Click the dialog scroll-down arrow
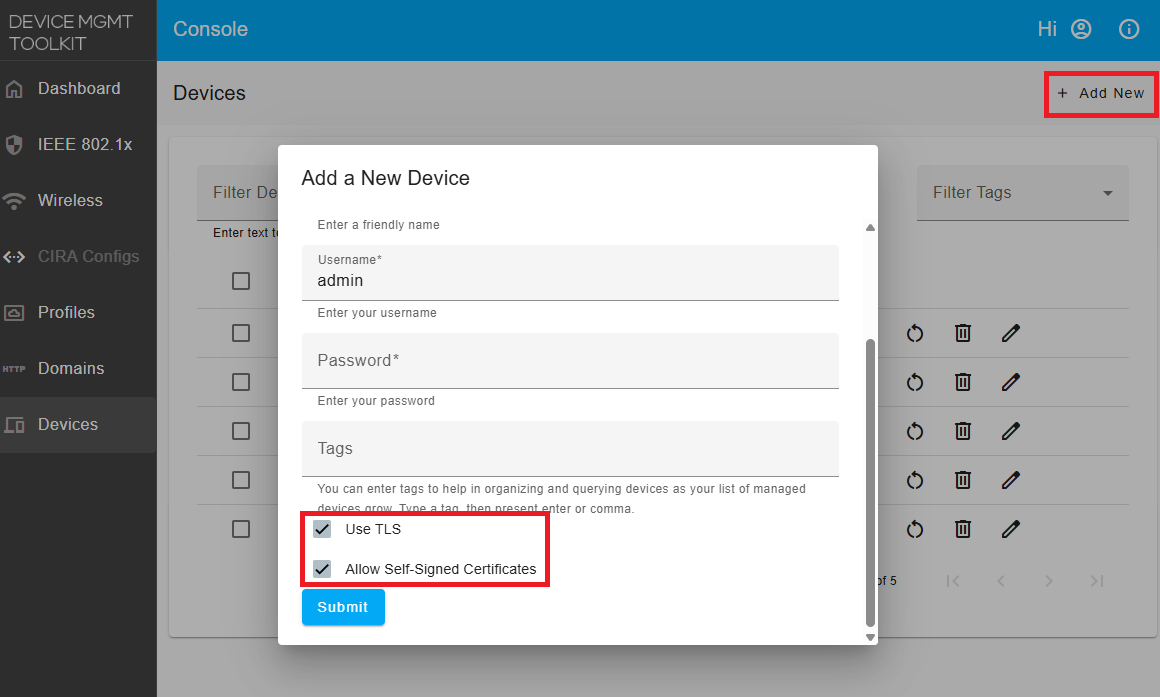 coord(870,636)
